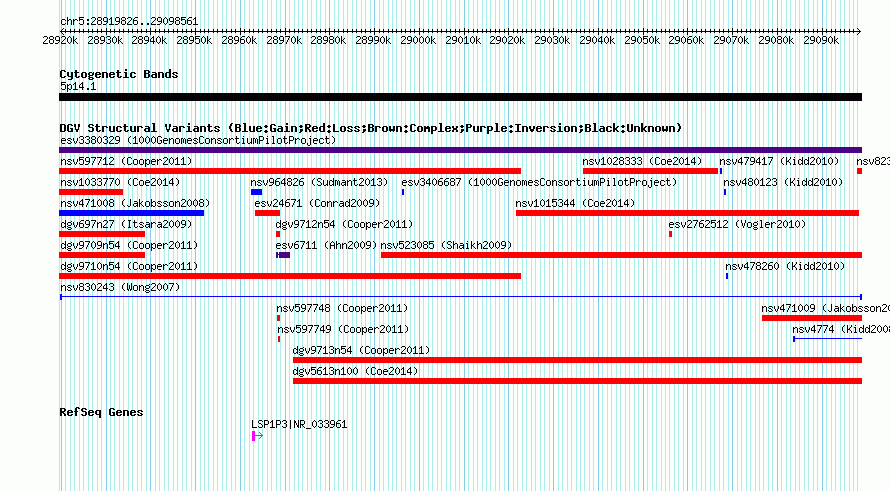This screenshot has height=491, width=890.
Task: Click the Cytogenetic Bands track title
Action: (x=119, y=74)
